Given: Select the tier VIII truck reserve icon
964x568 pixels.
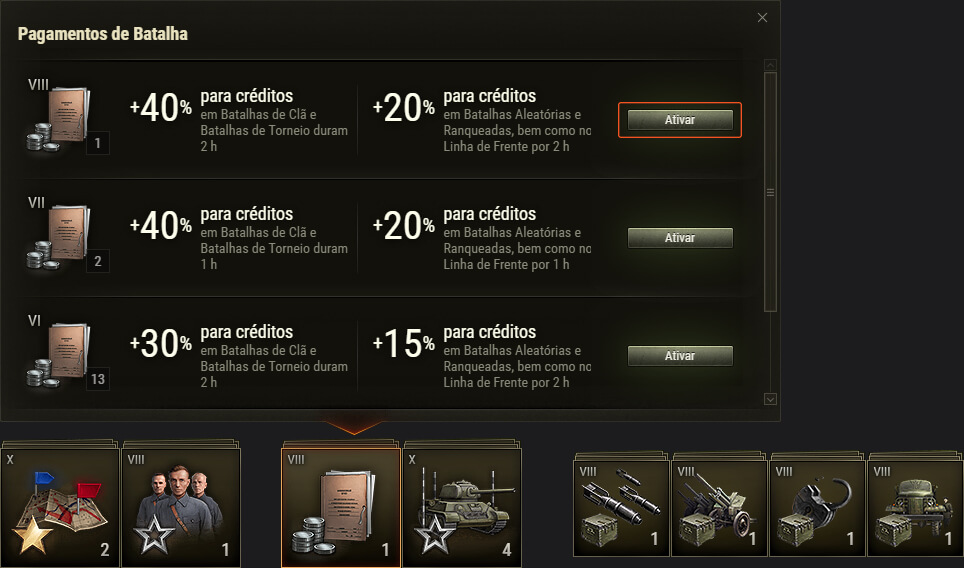Looking at the screenshot, I should click(915, 508).
